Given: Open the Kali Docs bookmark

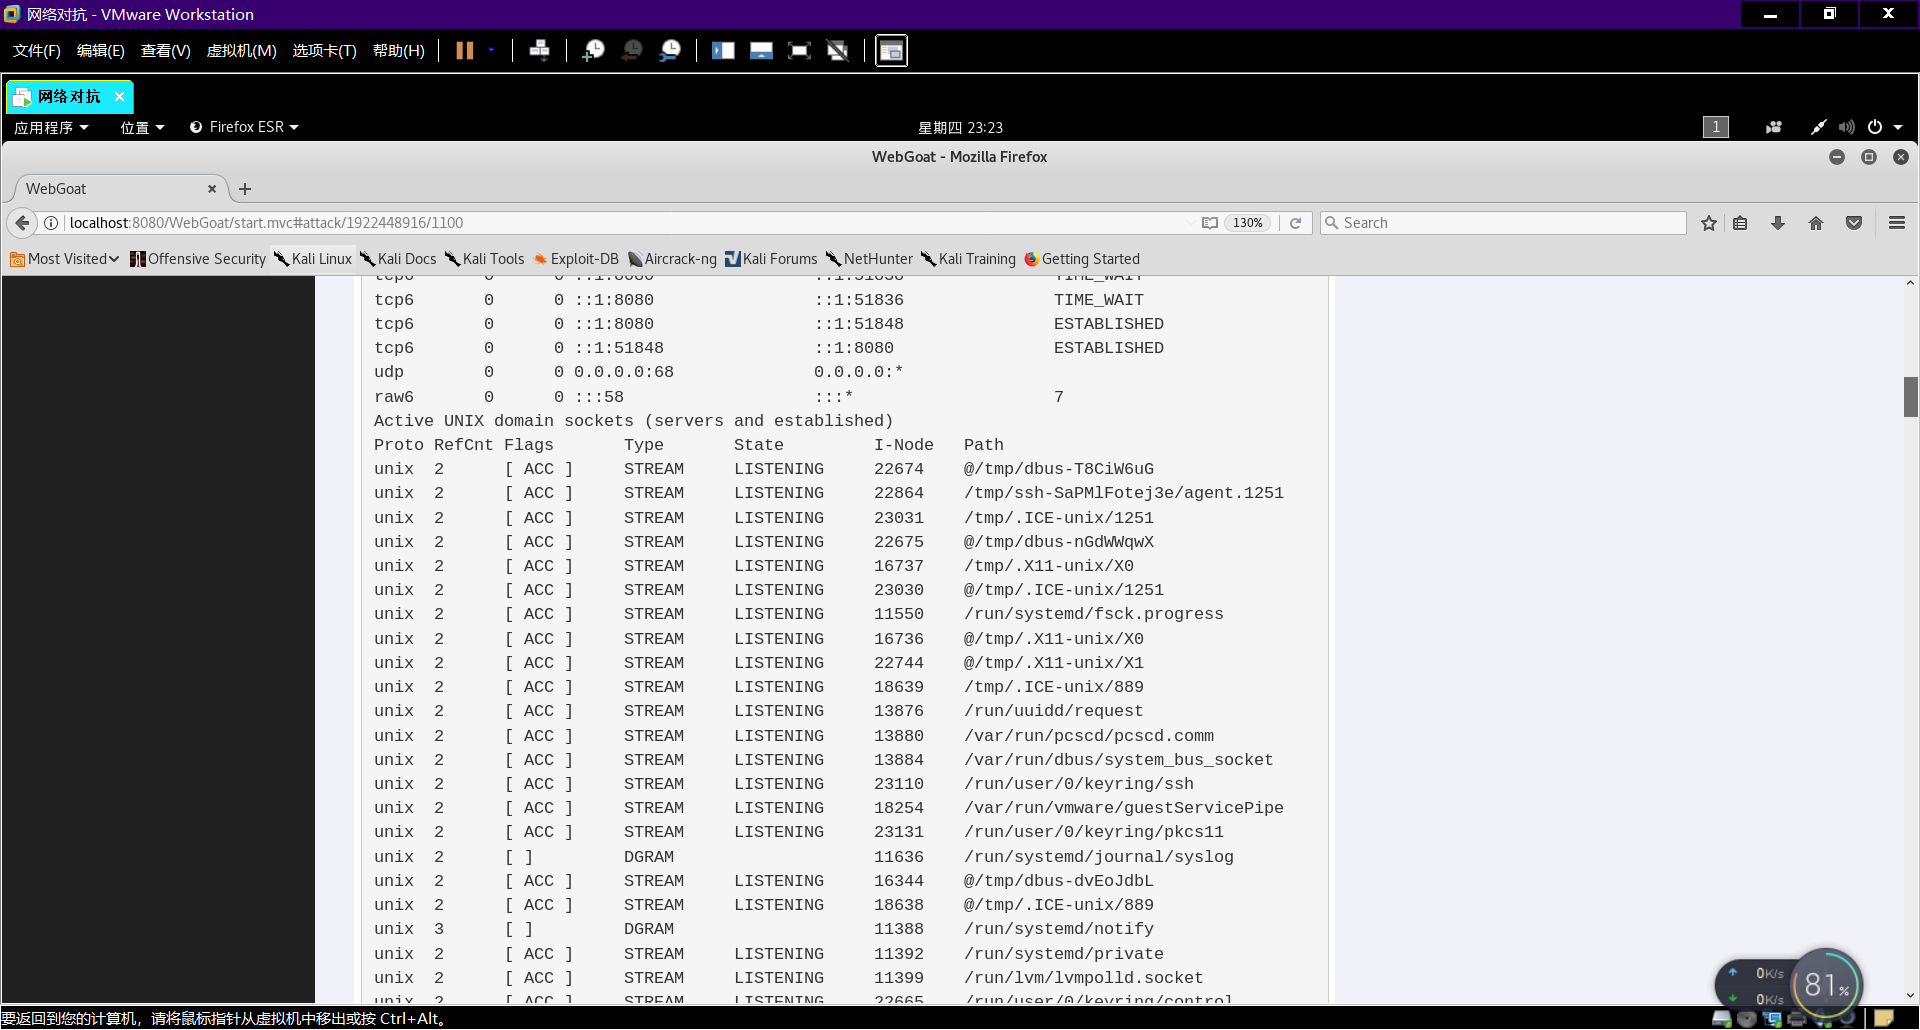Looking at the screenshot, I should pyautogui.click(x=398, y=259).
